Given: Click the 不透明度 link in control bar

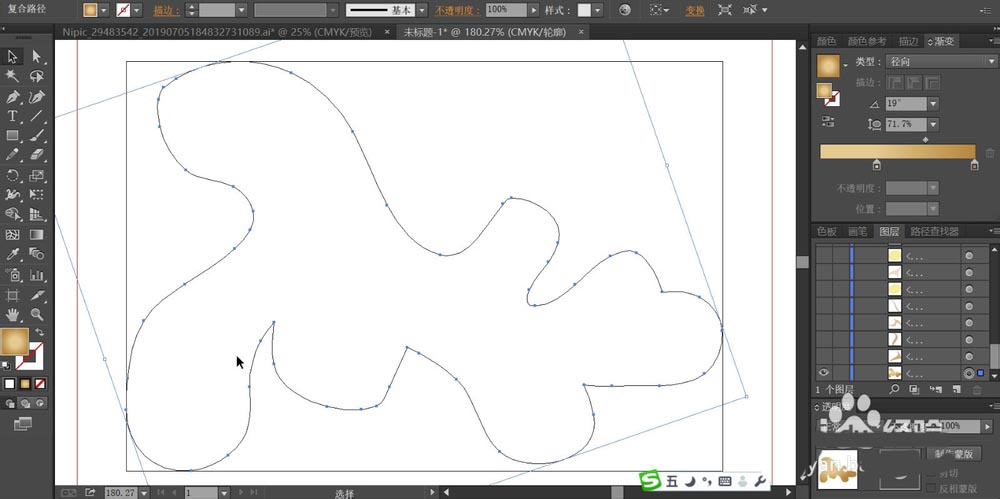Looking at the screenshot, I should (x=457, y=10).
